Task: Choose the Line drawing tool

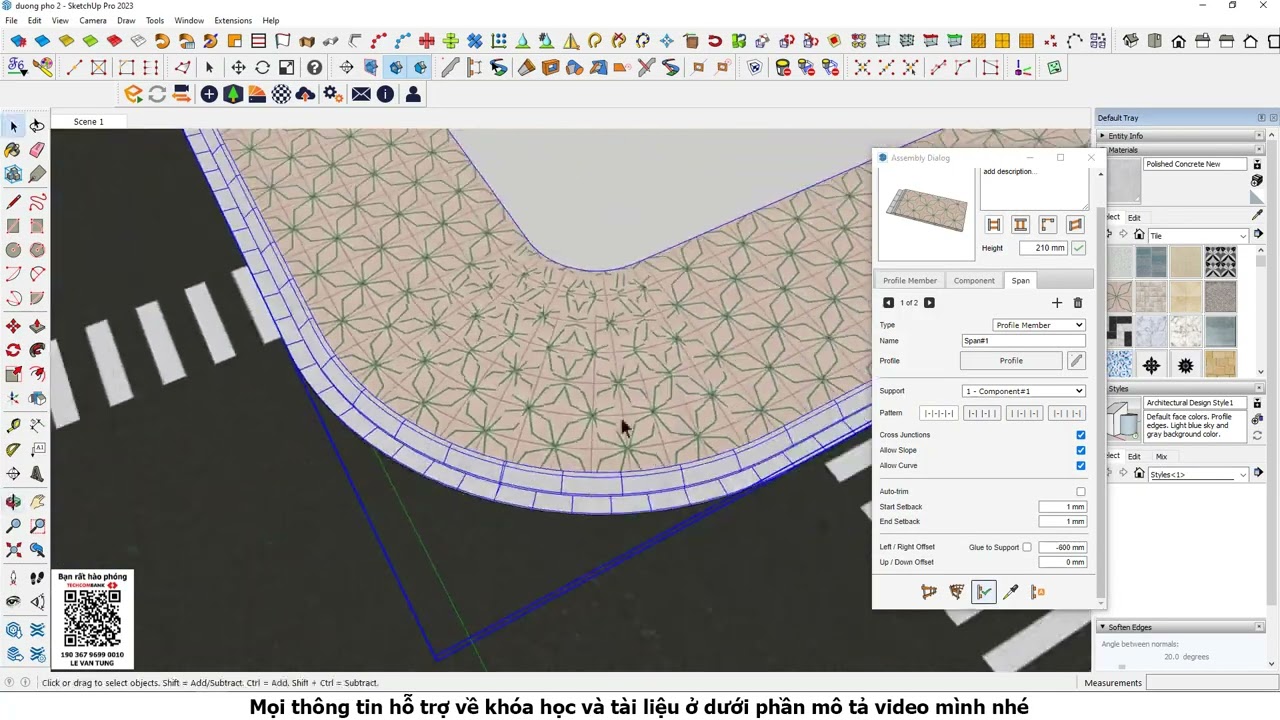Action: click(13, 200)
